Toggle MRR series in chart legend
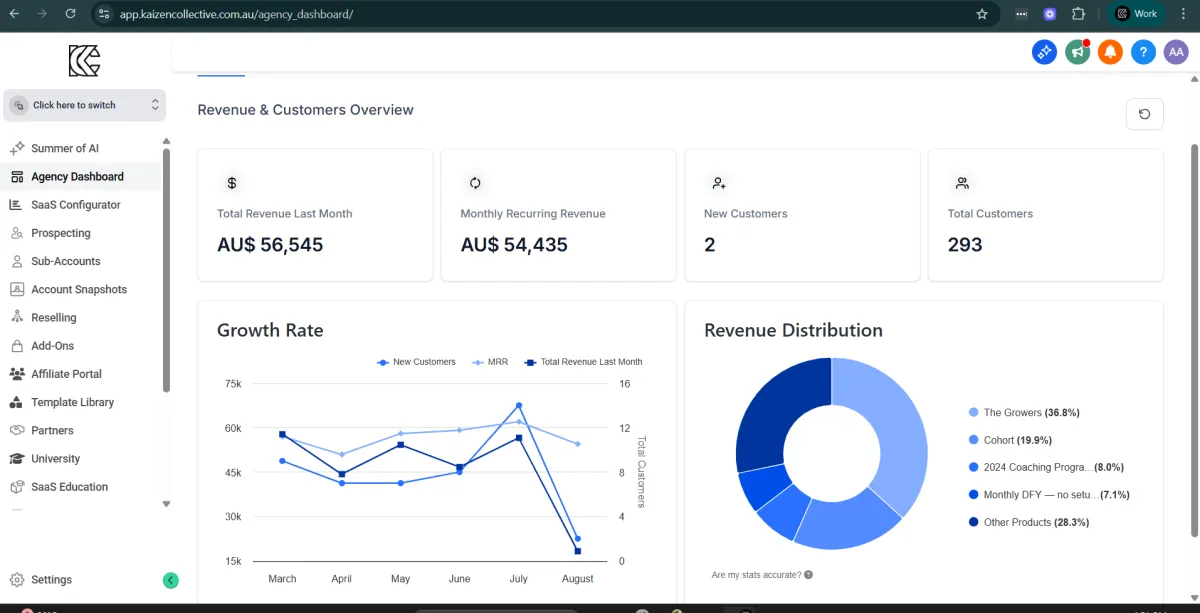The height and width of the screenshot is (613, 1200). [x=489, y=362]
